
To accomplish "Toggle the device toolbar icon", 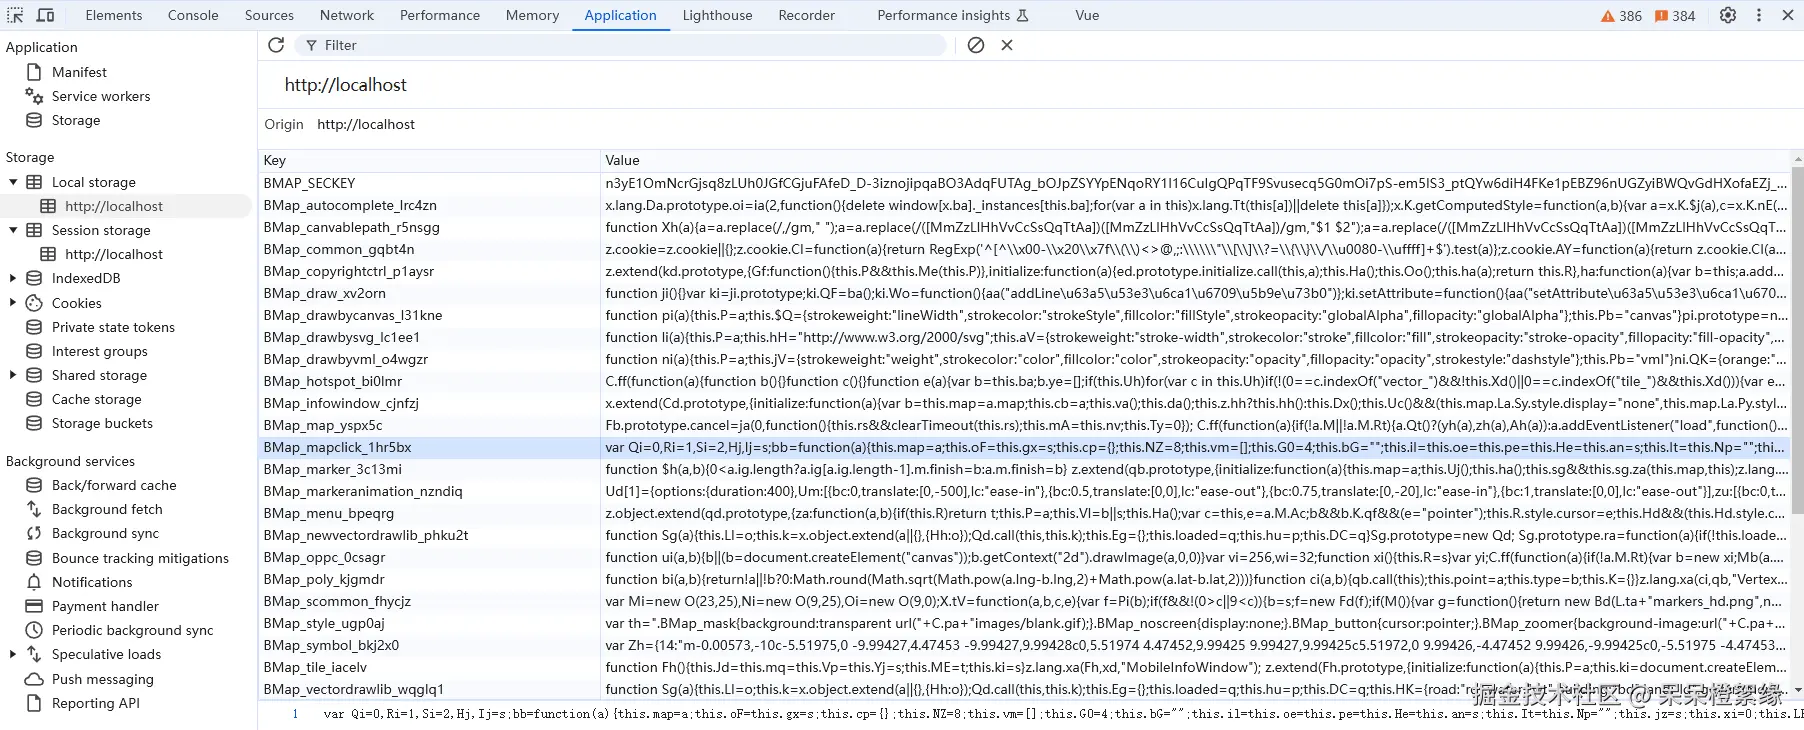I will point(46,15).
